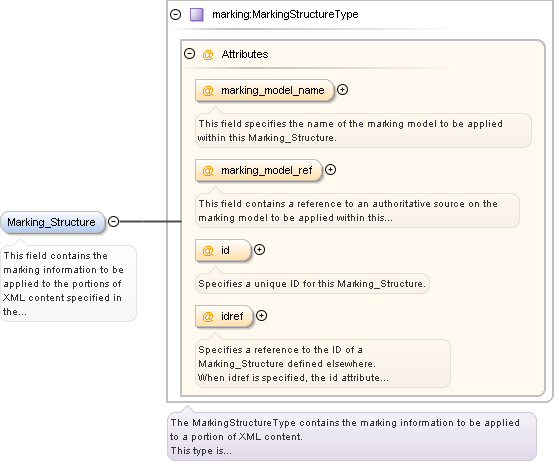Click the @ icon on marking_model_ref attribute
This screenshot has width=555, height=464.
pyautogui.click(x=208, y=171)
